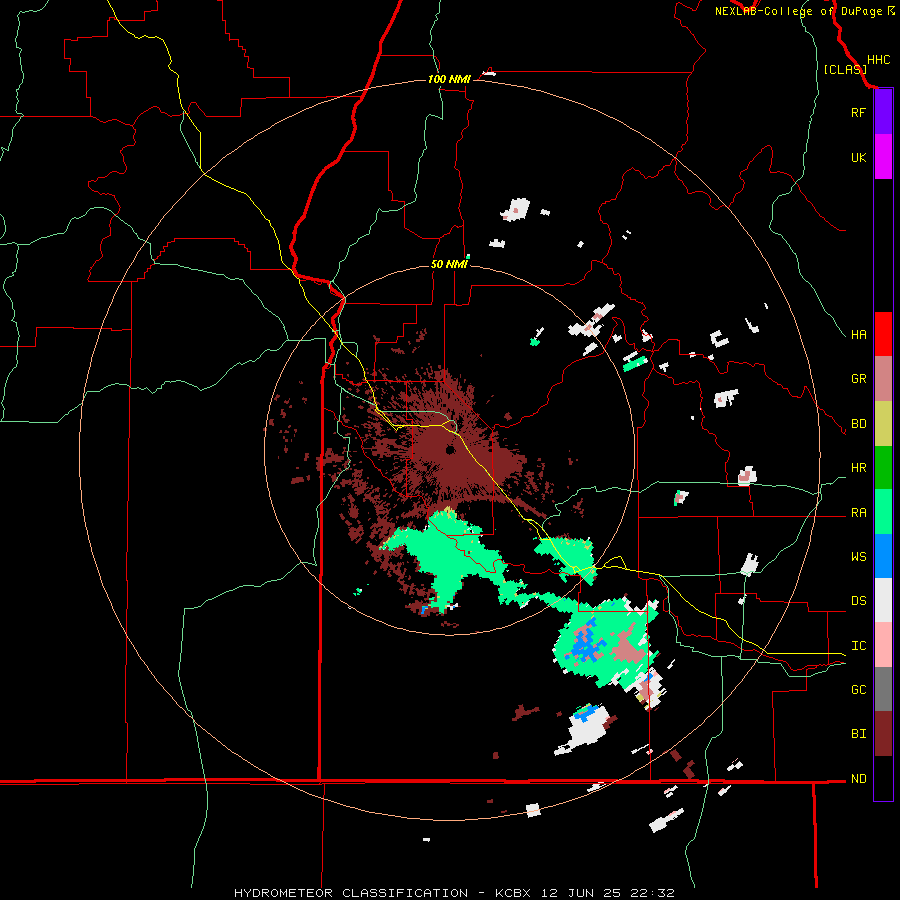Click the BI brown legend swatch

coord(883,734)
